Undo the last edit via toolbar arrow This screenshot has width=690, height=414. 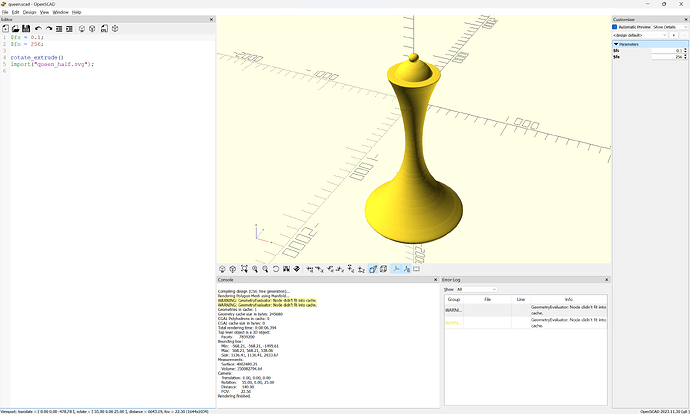(38, 28)
